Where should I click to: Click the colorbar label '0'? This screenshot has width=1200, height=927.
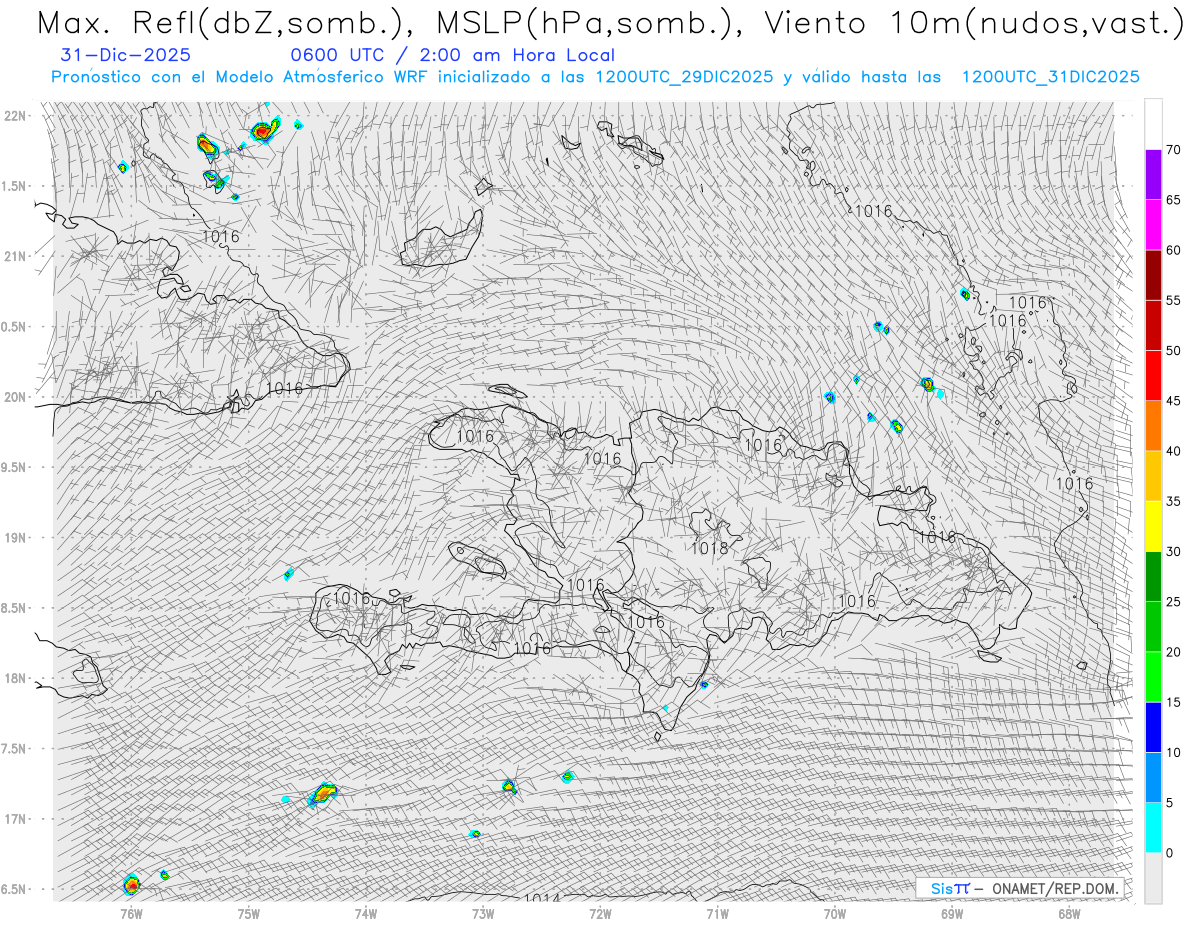pos(1169,853)
